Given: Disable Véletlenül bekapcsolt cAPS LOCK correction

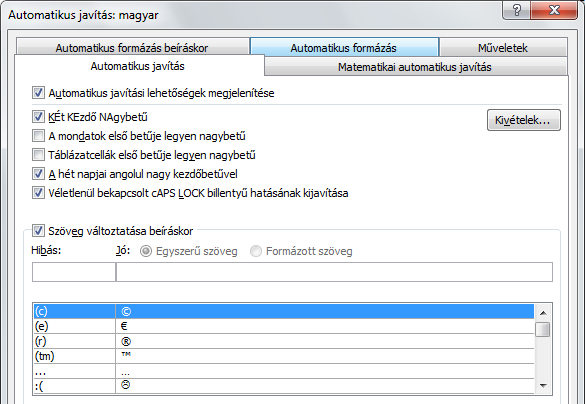Looking at the screenshot, I should pyautogui.click(x=38, y=193).
